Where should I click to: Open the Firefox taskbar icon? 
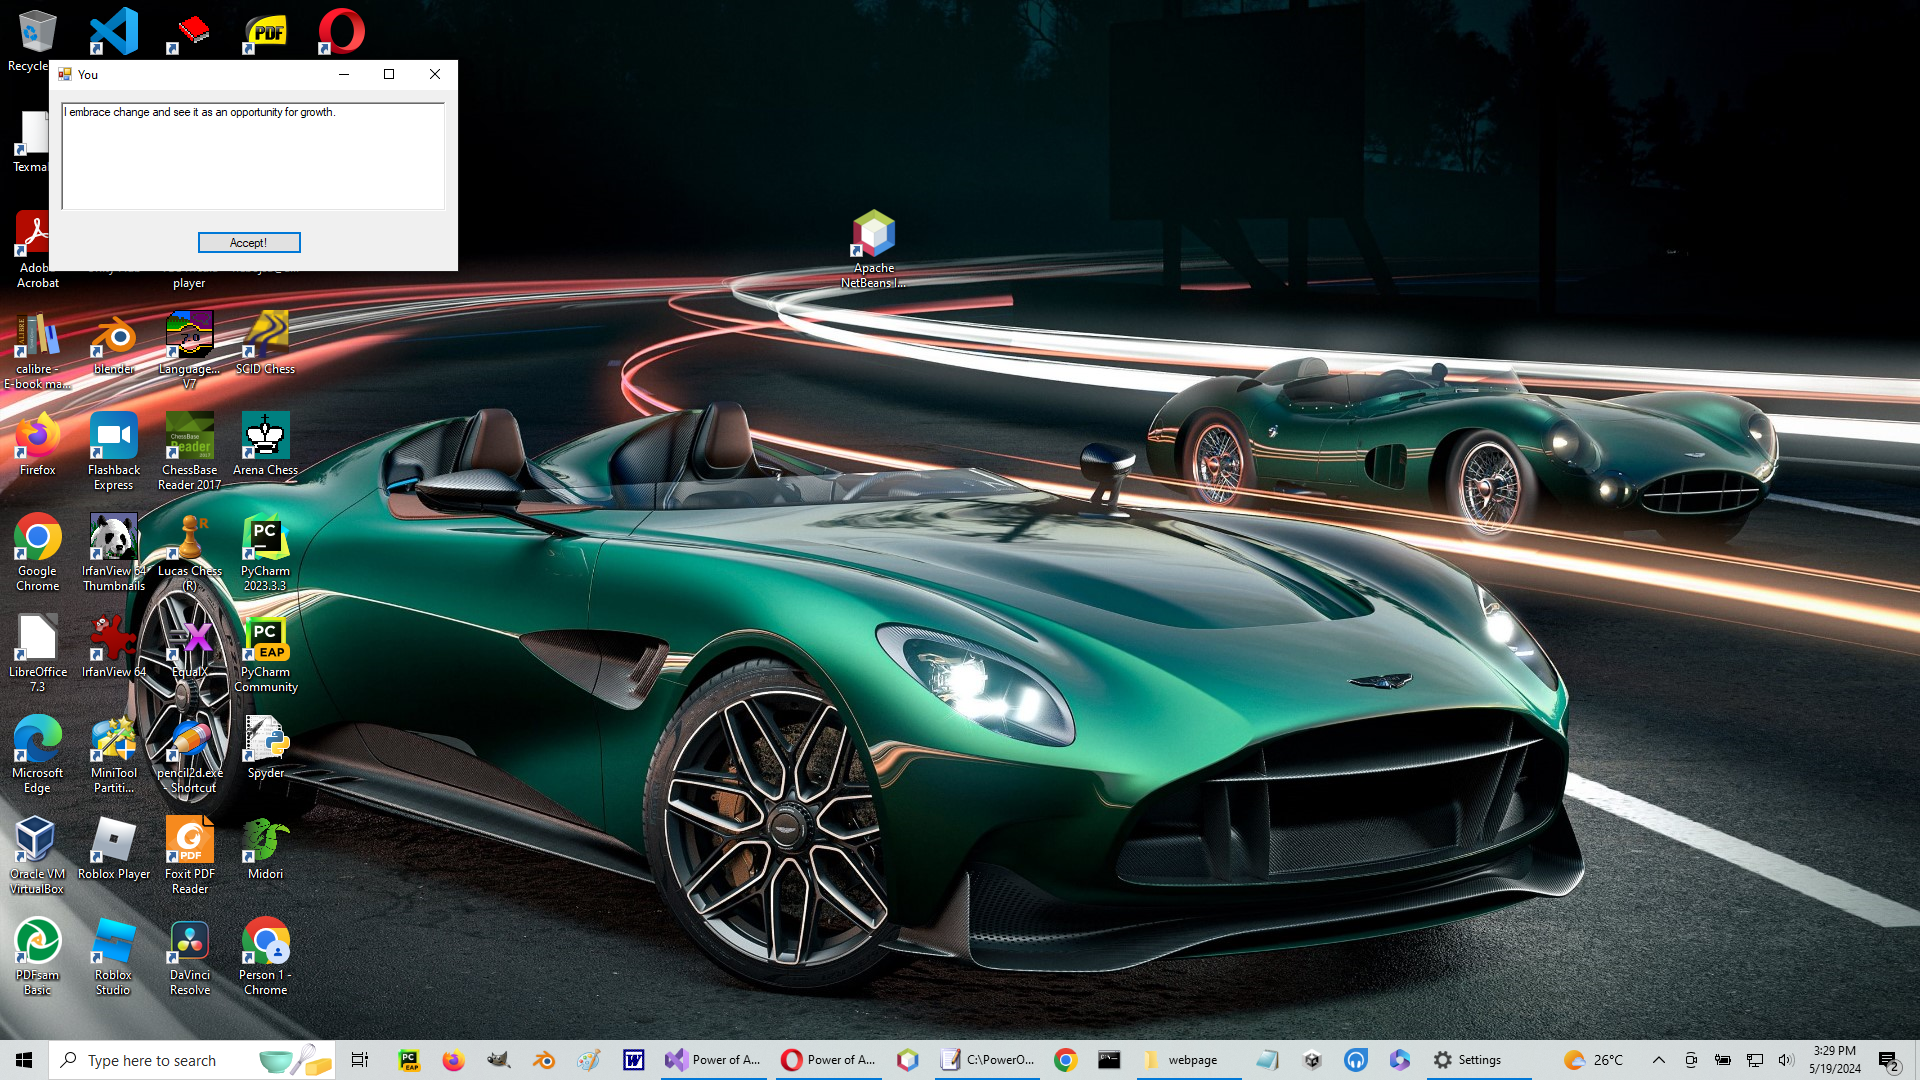[454, 1060]
